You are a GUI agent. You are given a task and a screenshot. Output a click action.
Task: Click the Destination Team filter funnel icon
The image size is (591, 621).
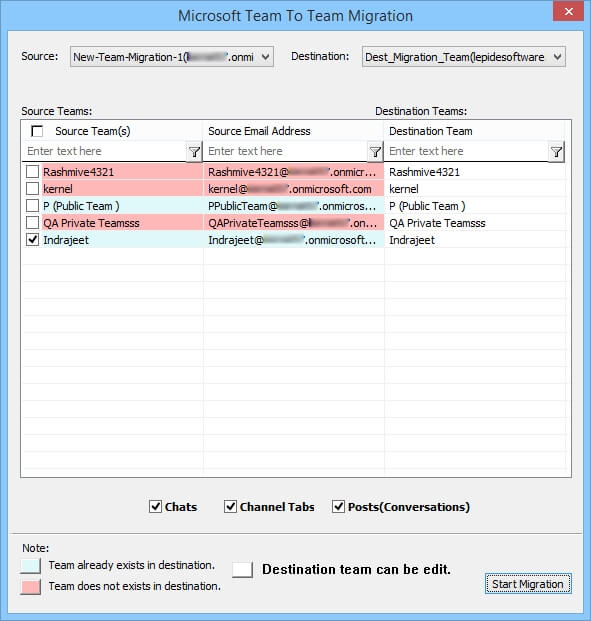click(556, 152)
